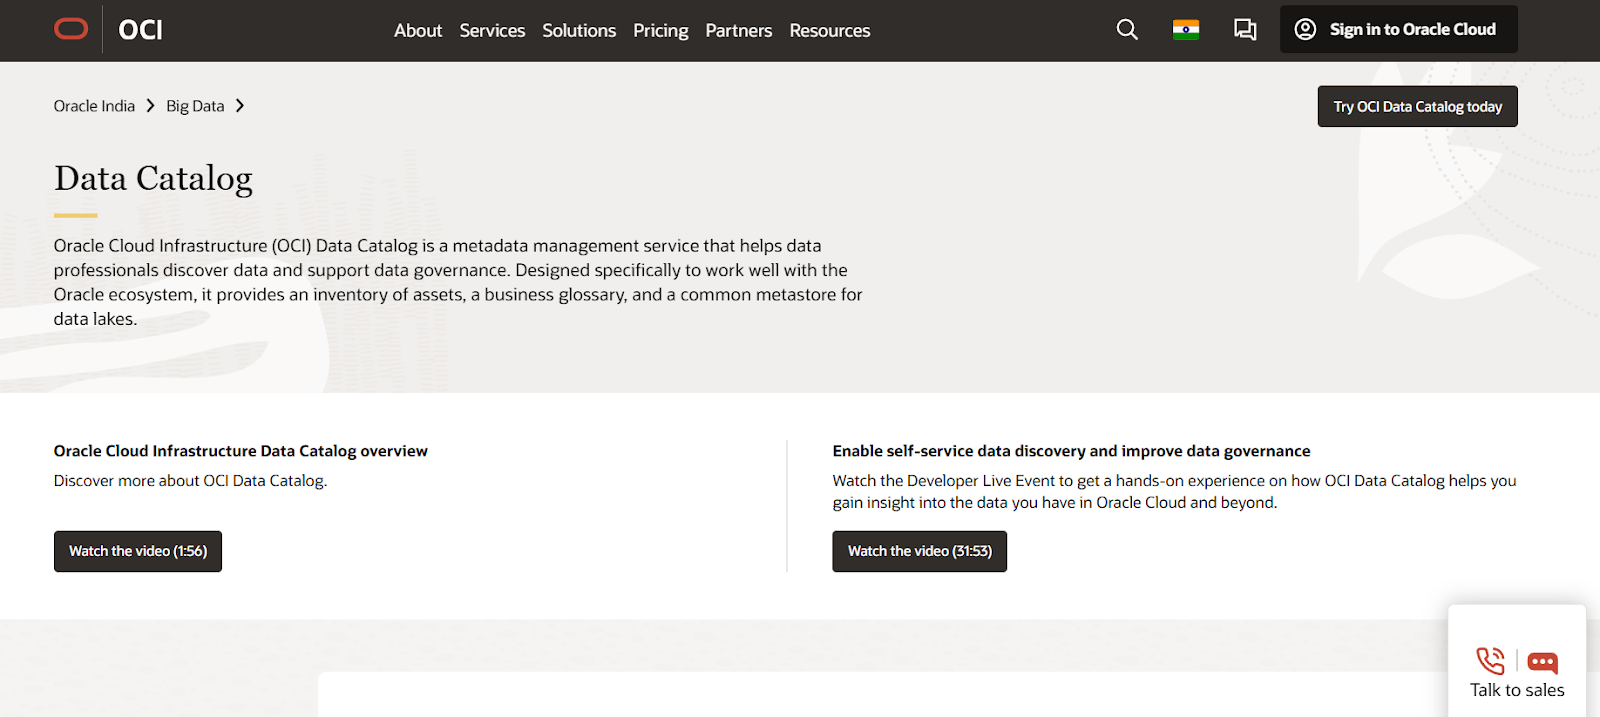Open the About menu

418,31
